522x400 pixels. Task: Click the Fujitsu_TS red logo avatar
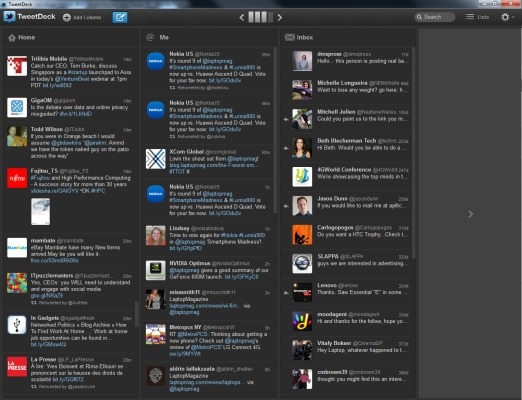[17, 178]
